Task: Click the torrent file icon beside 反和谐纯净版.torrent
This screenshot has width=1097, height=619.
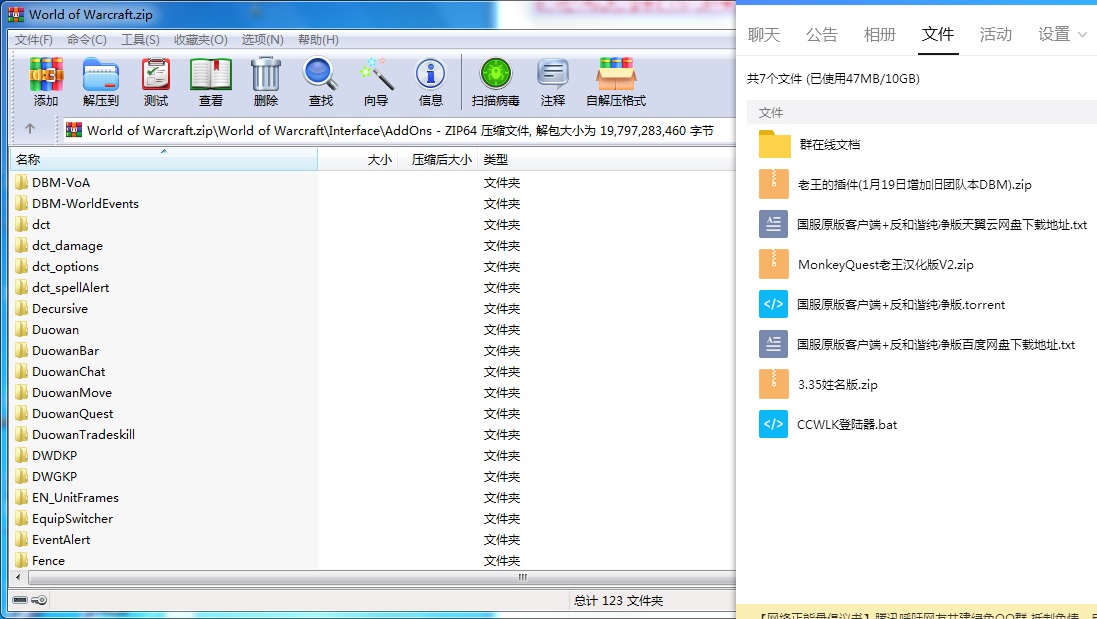Action: coord(772,304)
